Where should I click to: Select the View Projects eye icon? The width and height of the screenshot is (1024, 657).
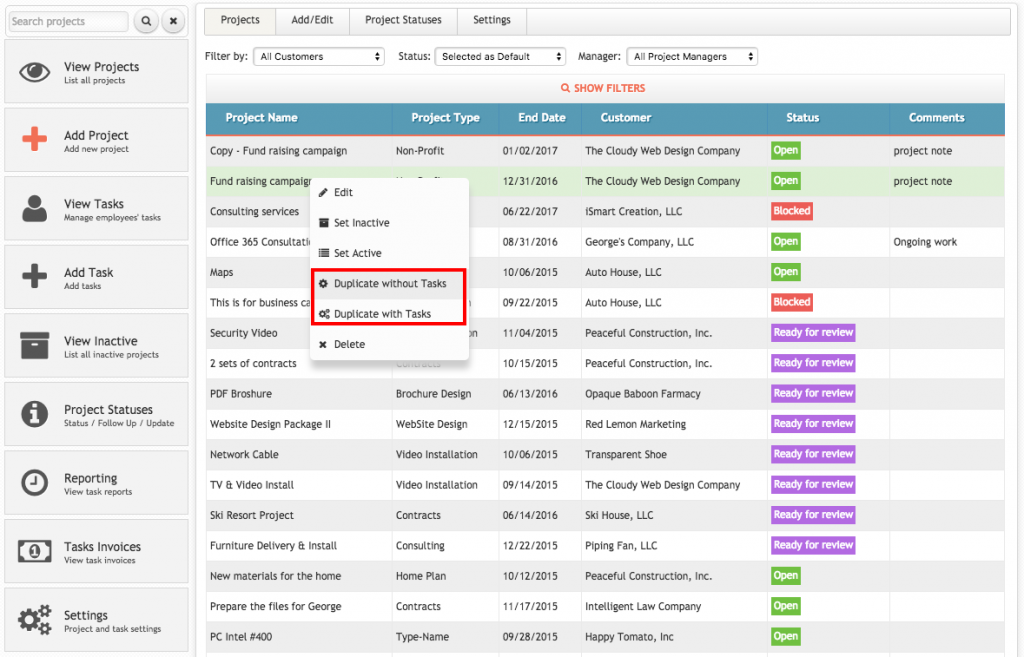point(33,70)
